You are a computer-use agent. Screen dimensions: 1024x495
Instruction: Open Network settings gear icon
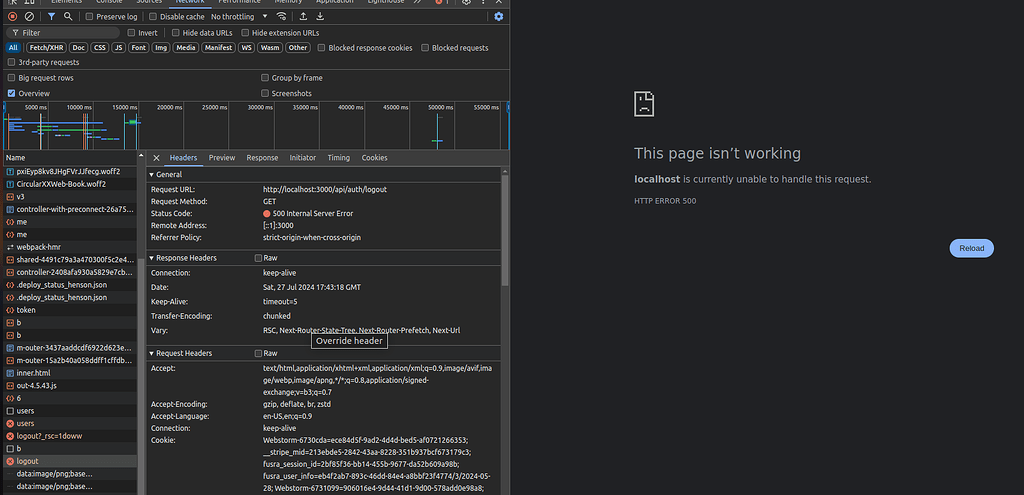click(x=499, y=17)
